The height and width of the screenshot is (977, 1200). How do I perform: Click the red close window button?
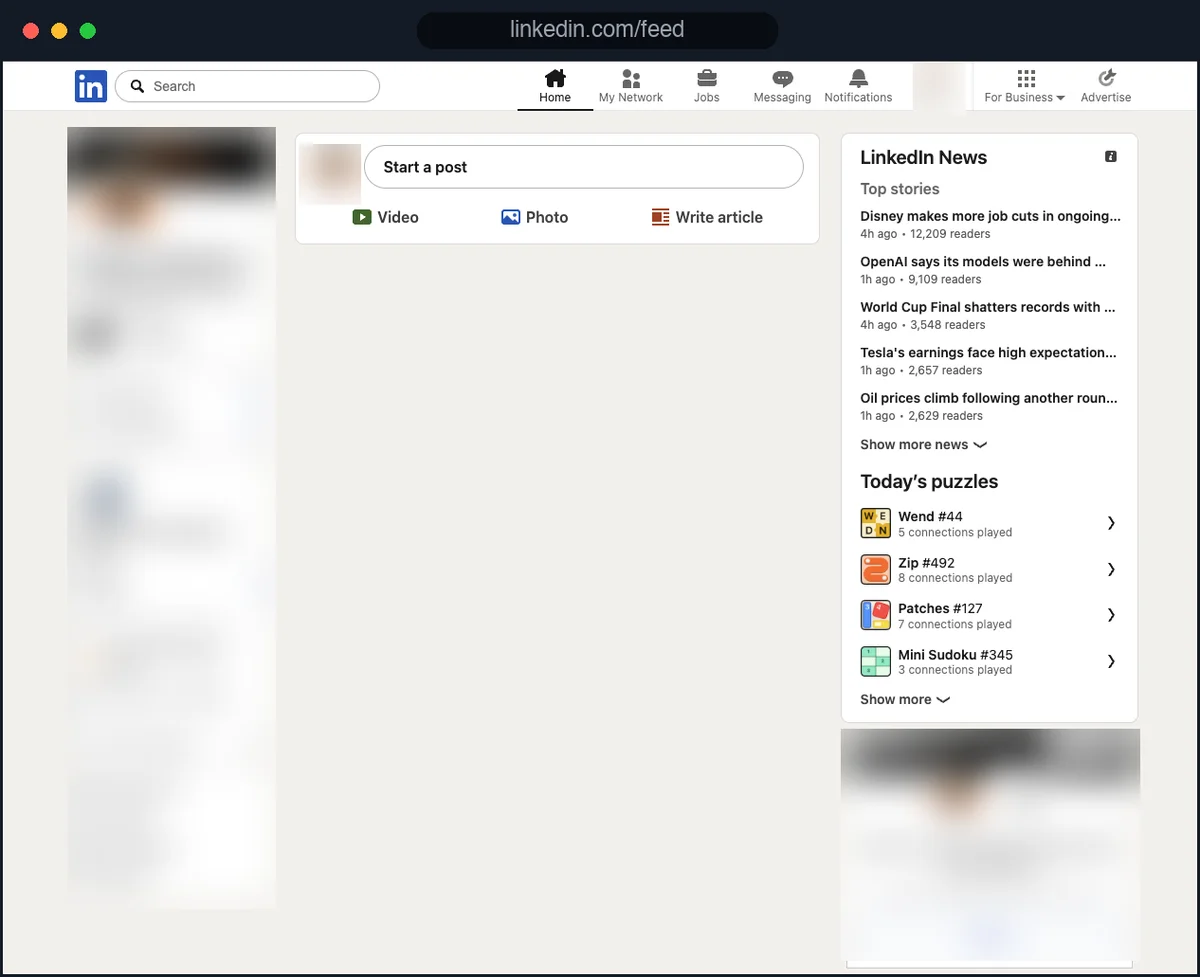click(x=31, y=30)
